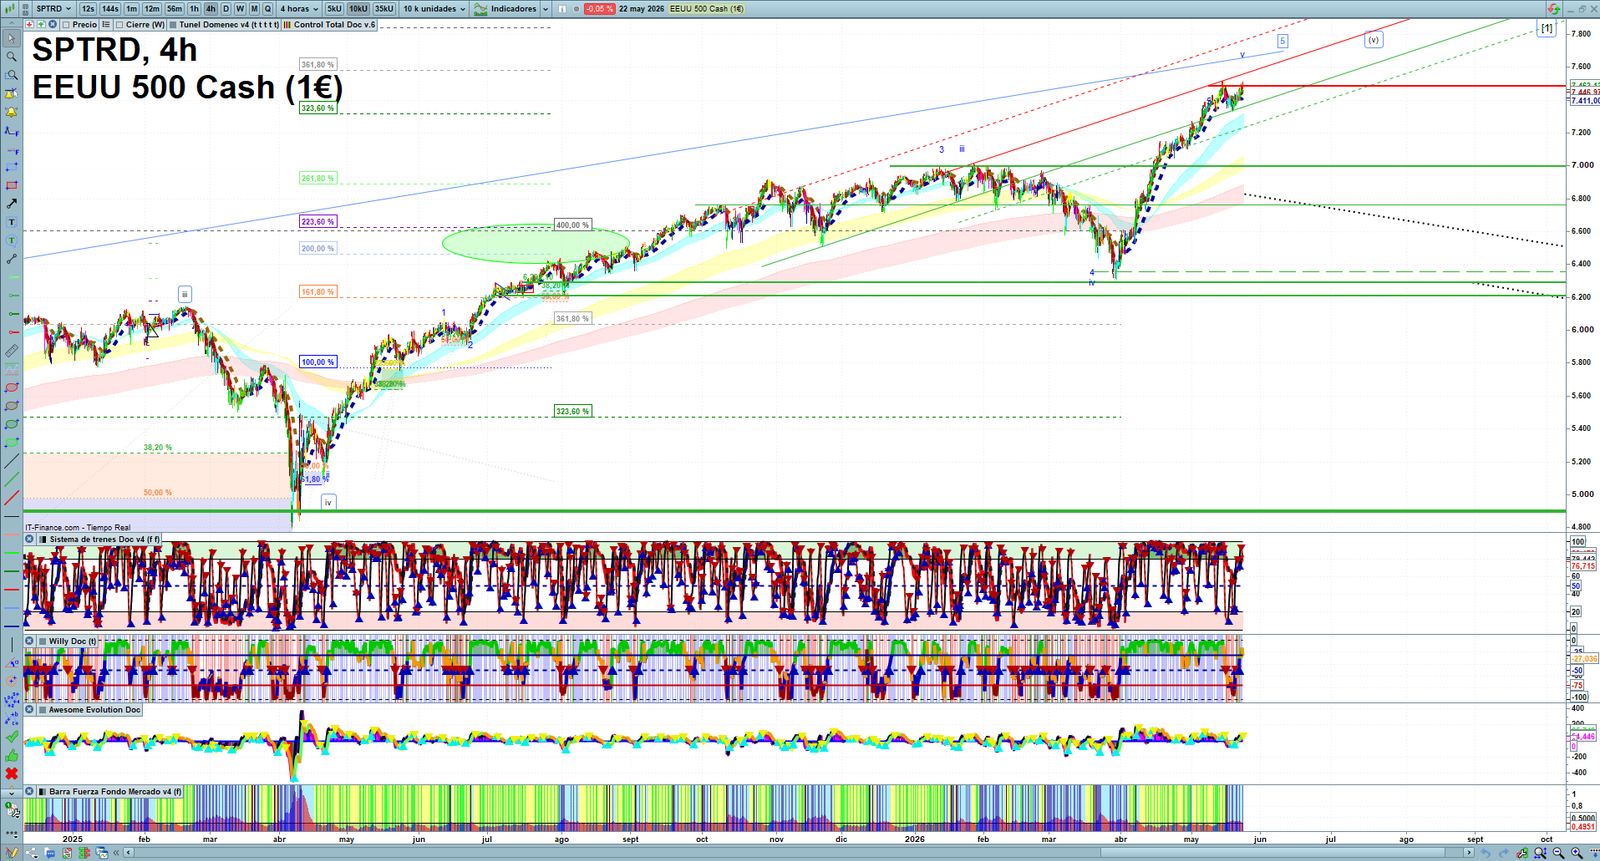Expand the Indicadores dropdown arrow
Viewport: 1600px width, 861px height.
[545, 9]
